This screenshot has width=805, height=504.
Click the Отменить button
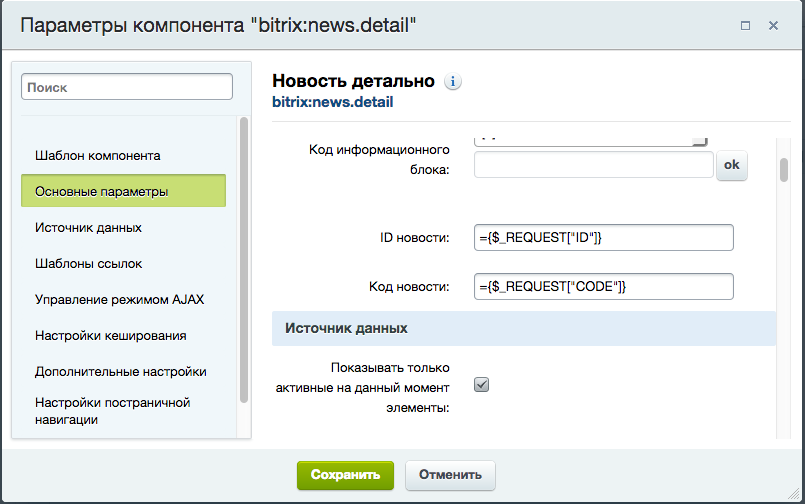[x=450, y=475]
